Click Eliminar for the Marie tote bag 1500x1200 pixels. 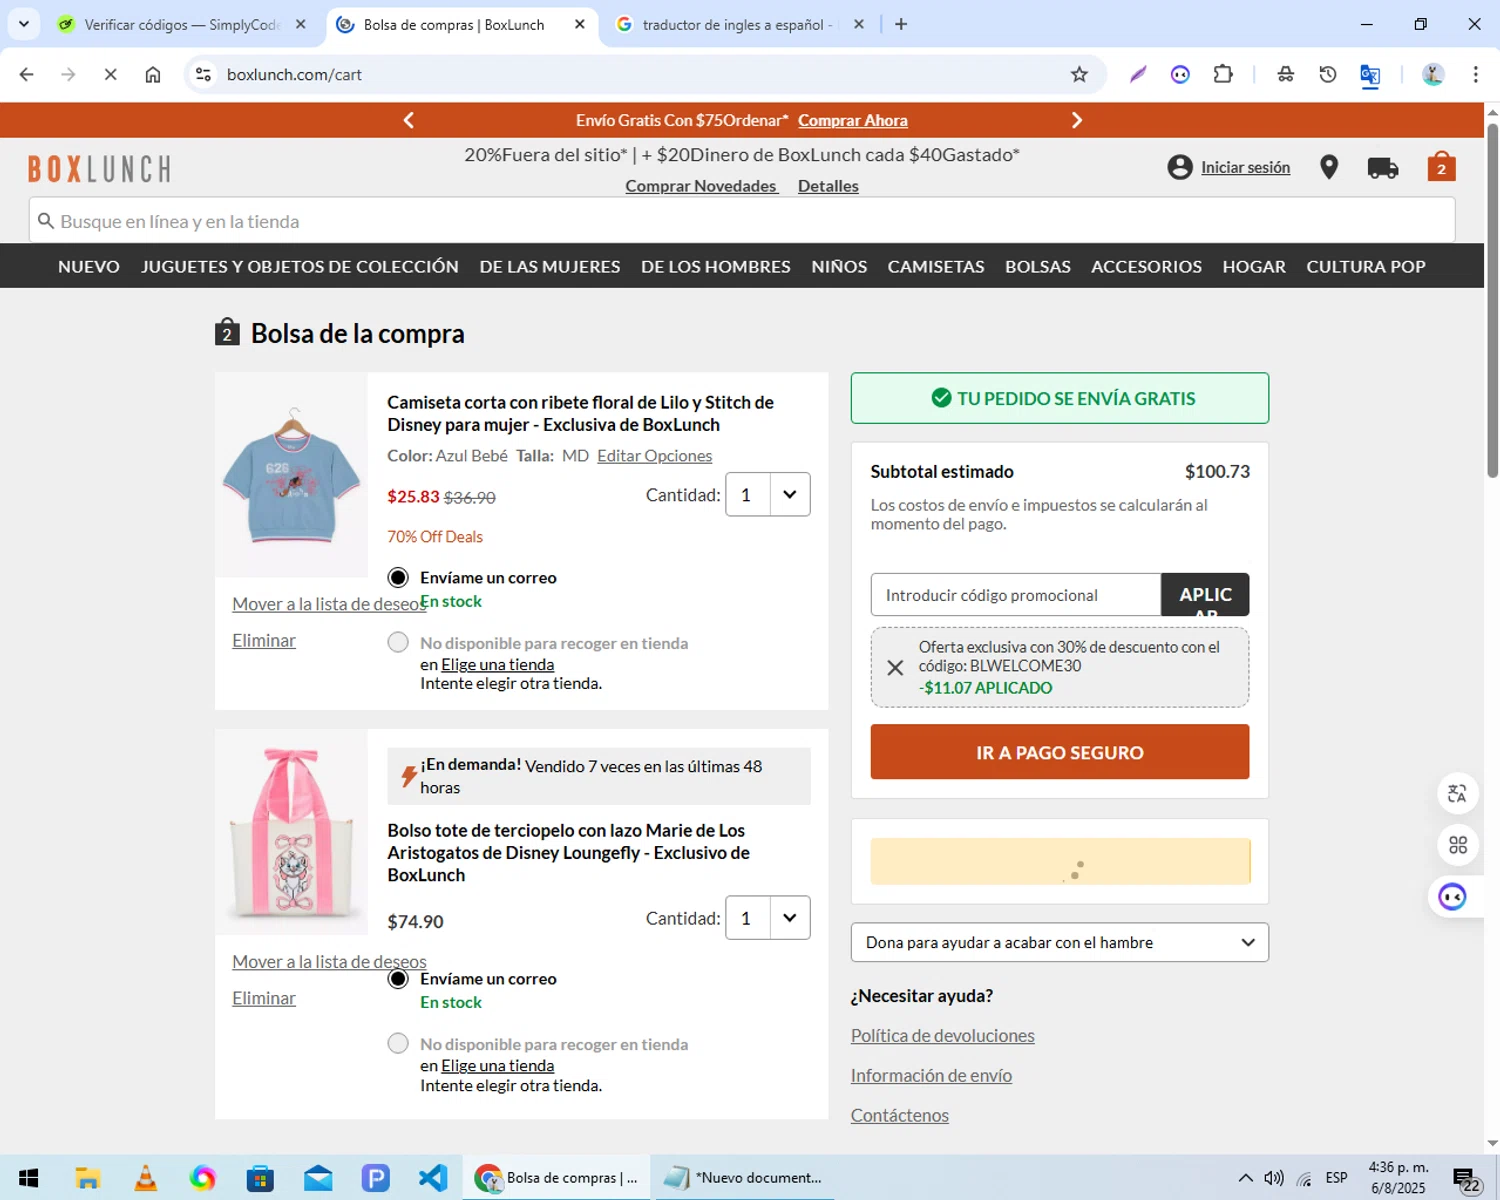tap(264, 998)
